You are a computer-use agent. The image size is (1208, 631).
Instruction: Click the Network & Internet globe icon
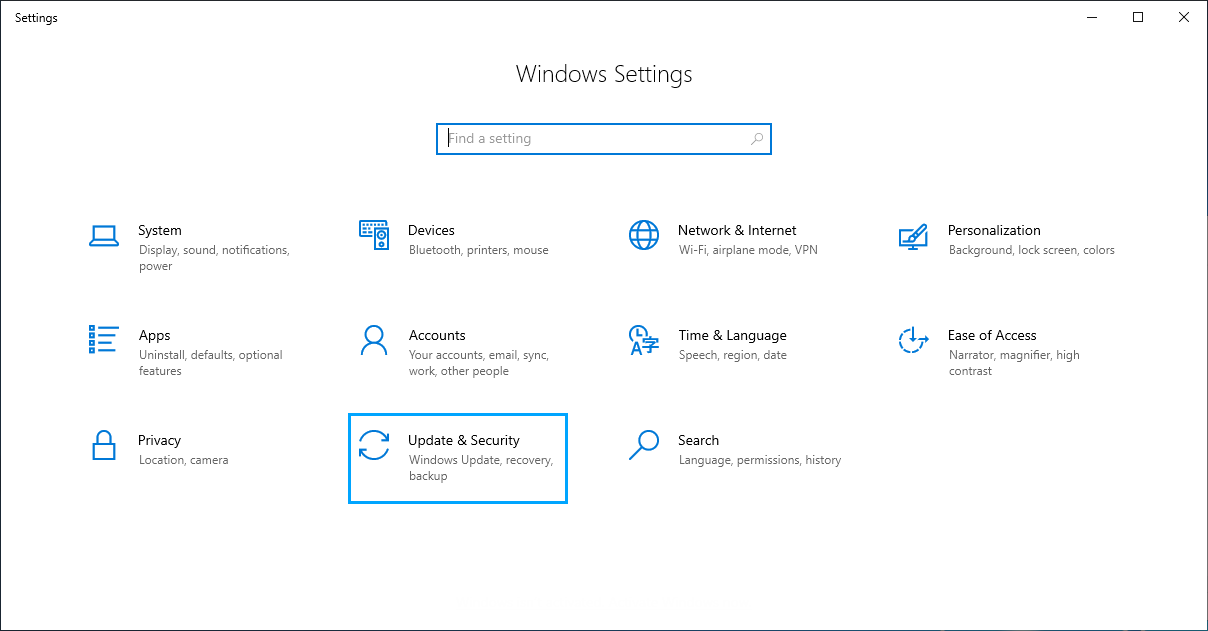pos(644,235)
